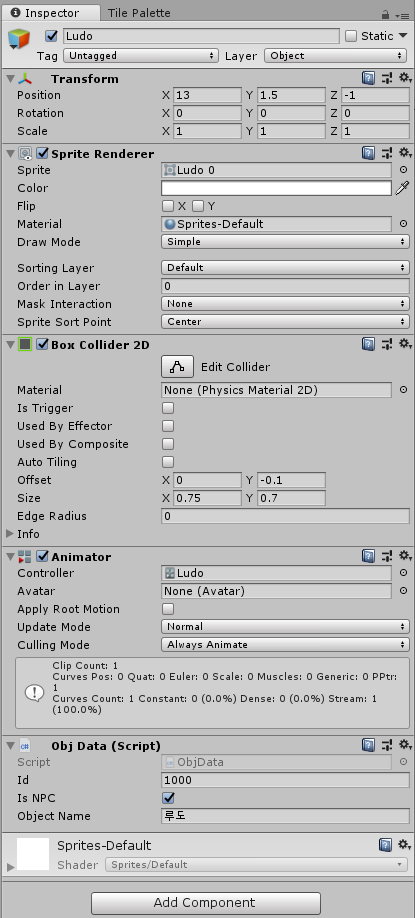Open the Sprites-Default material gear menu
The width and height of the screenshot is (415, 918).
coord(405,845)
